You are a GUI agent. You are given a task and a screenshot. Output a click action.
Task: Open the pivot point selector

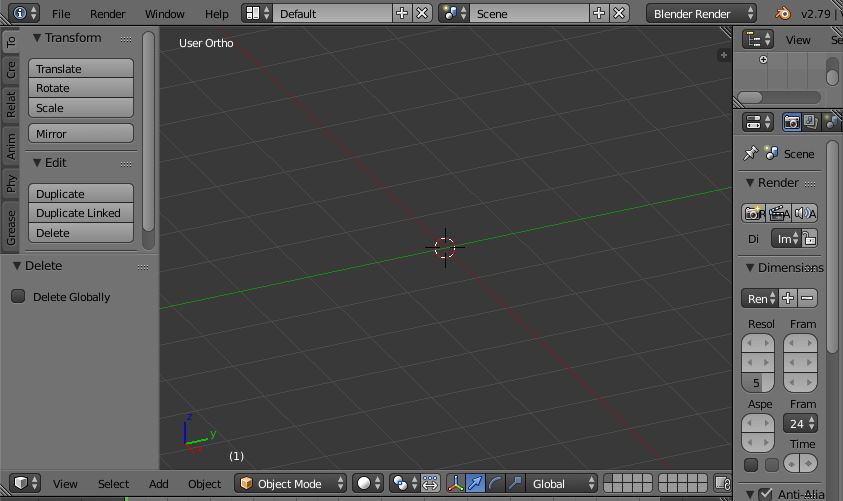coord(404,483)
